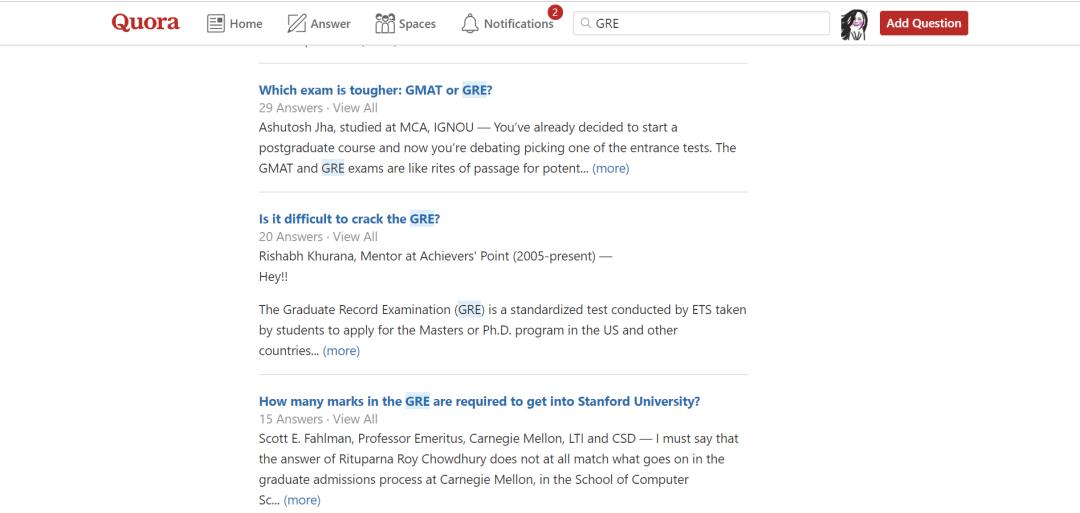The width and height of the screenshot is (1080, 513).
Task: Open the profile avatar menu
Action: (x=853, y=24)
